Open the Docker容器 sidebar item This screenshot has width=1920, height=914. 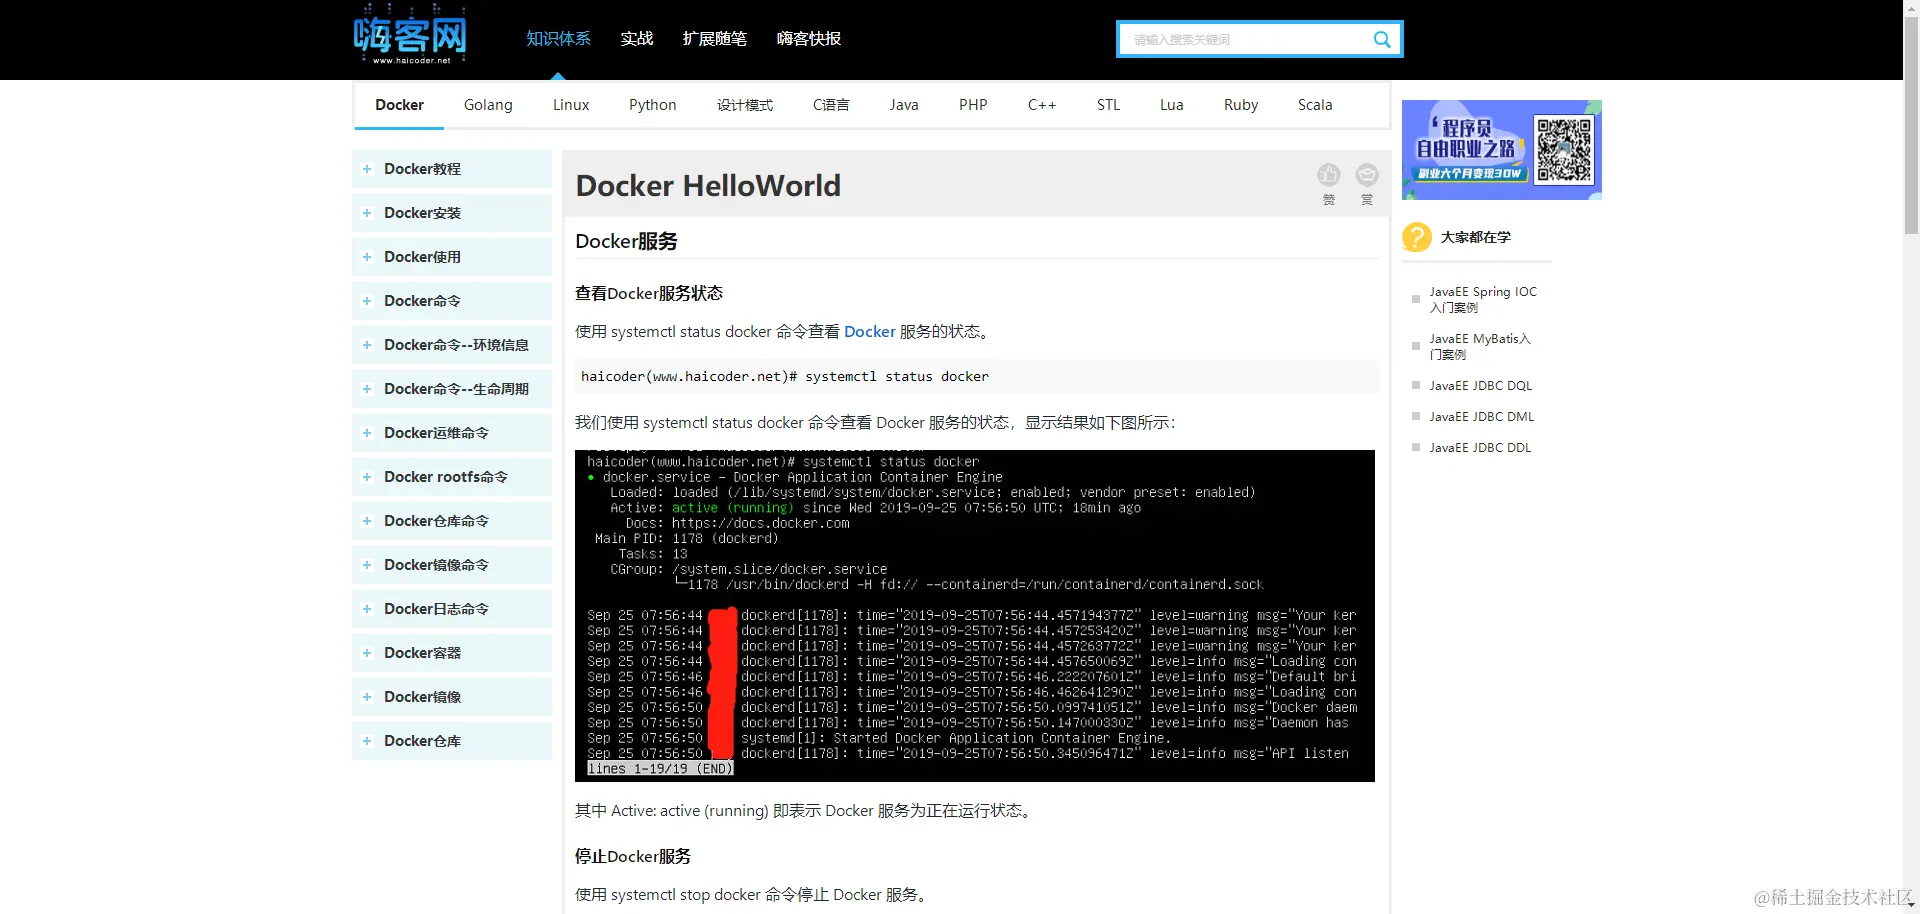452,653
